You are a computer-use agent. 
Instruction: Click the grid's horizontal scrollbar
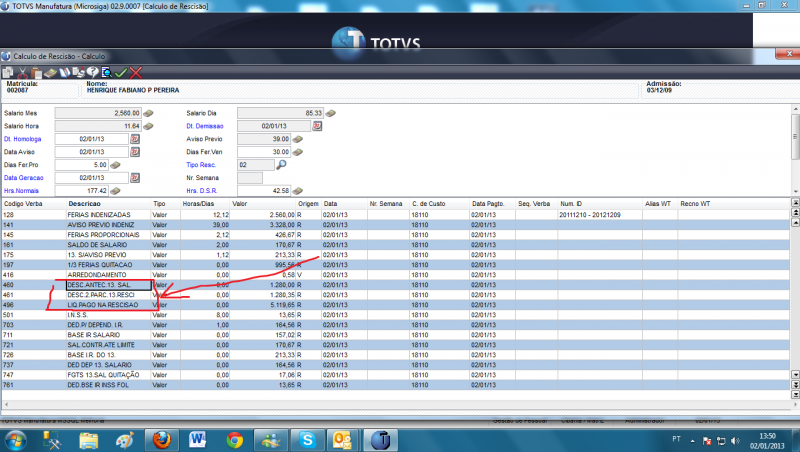tap(399, 405)
